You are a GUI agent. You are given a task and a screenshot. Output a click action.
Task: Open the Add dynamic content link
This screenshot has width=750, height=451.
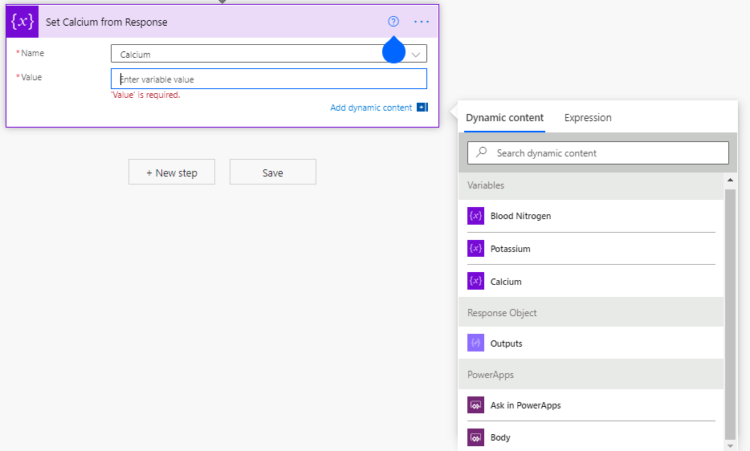point(371,108)
